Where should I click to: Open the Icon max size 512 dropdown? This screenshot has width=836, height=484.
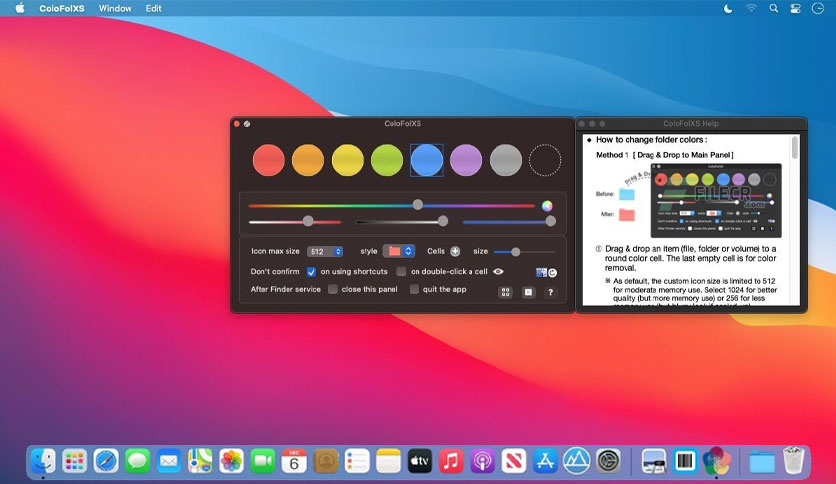[x=325, y=251]
